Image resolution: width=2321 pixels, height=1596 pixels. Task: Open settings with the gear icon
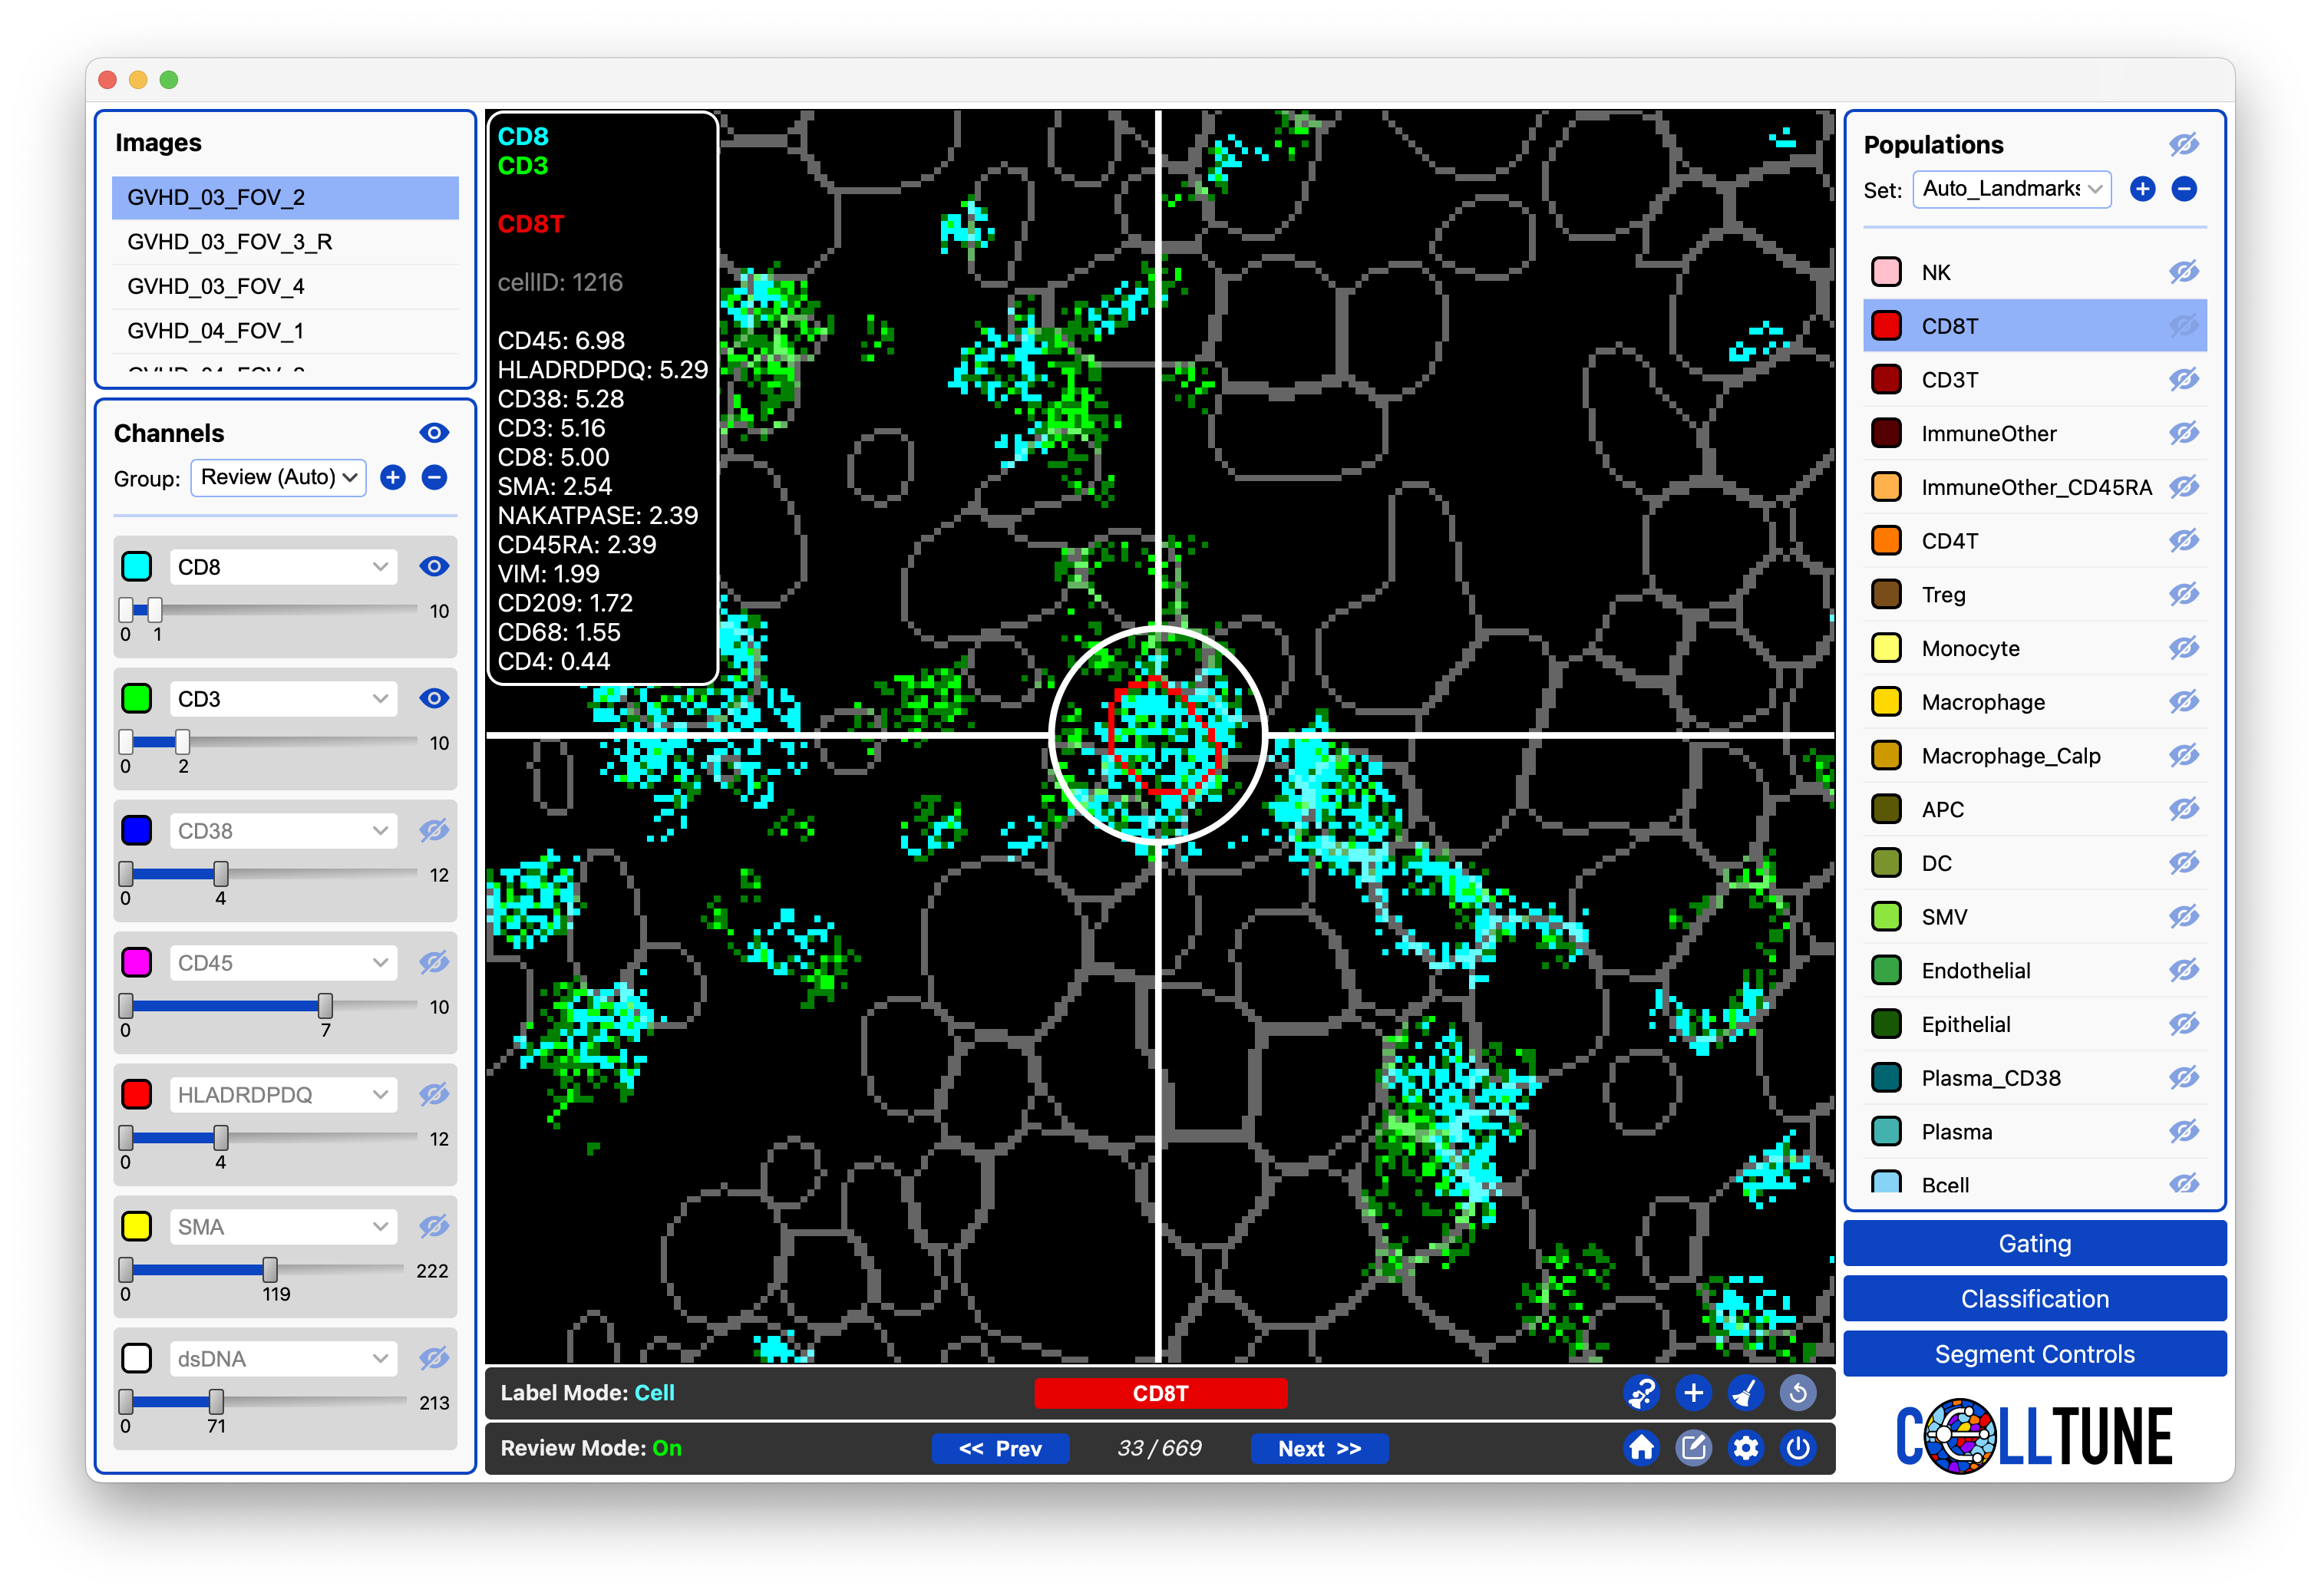(x=1745, y=1447)
